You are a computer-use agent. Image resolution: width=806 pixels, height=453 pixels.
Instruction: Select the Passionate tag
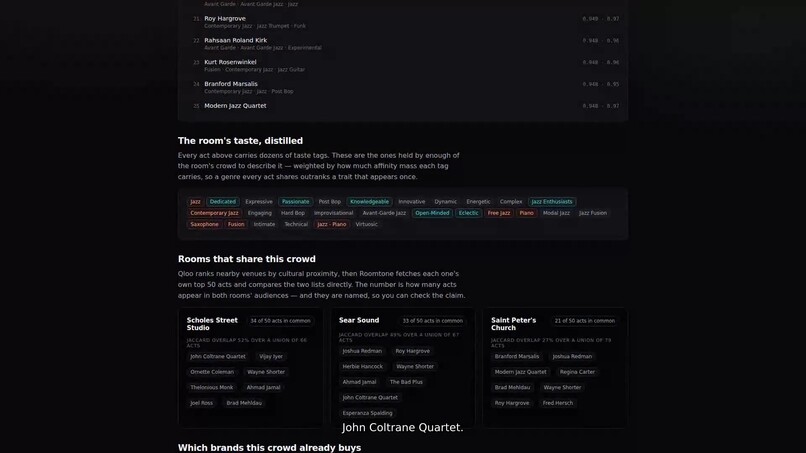(296, 202)
